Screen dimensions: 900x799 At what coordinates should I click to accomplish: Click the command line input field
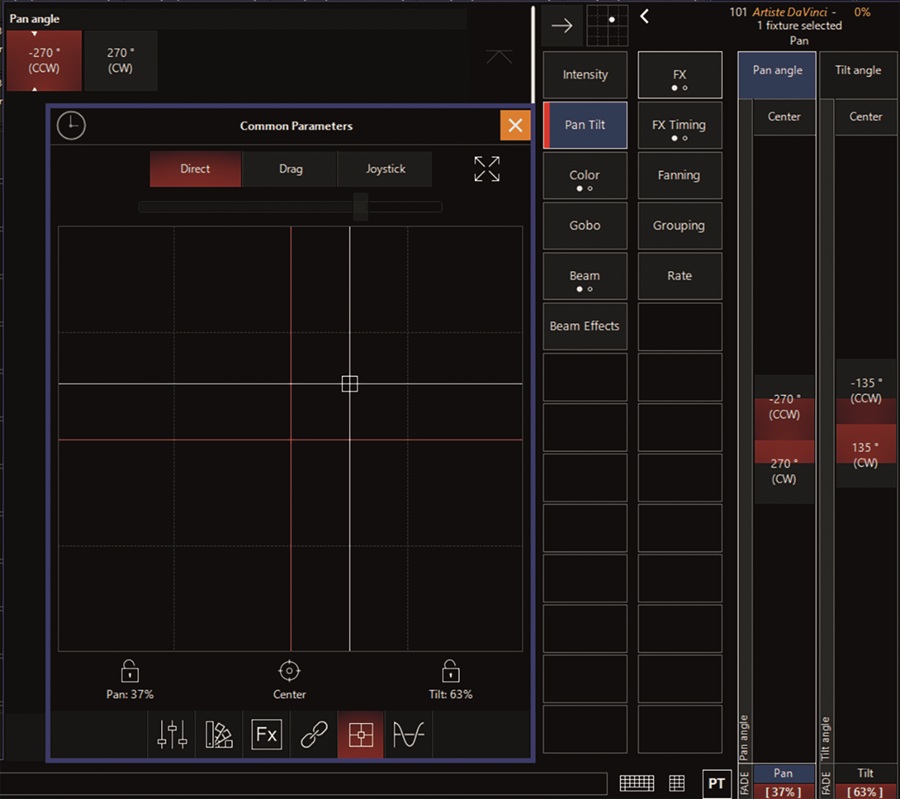coord(304,784)
